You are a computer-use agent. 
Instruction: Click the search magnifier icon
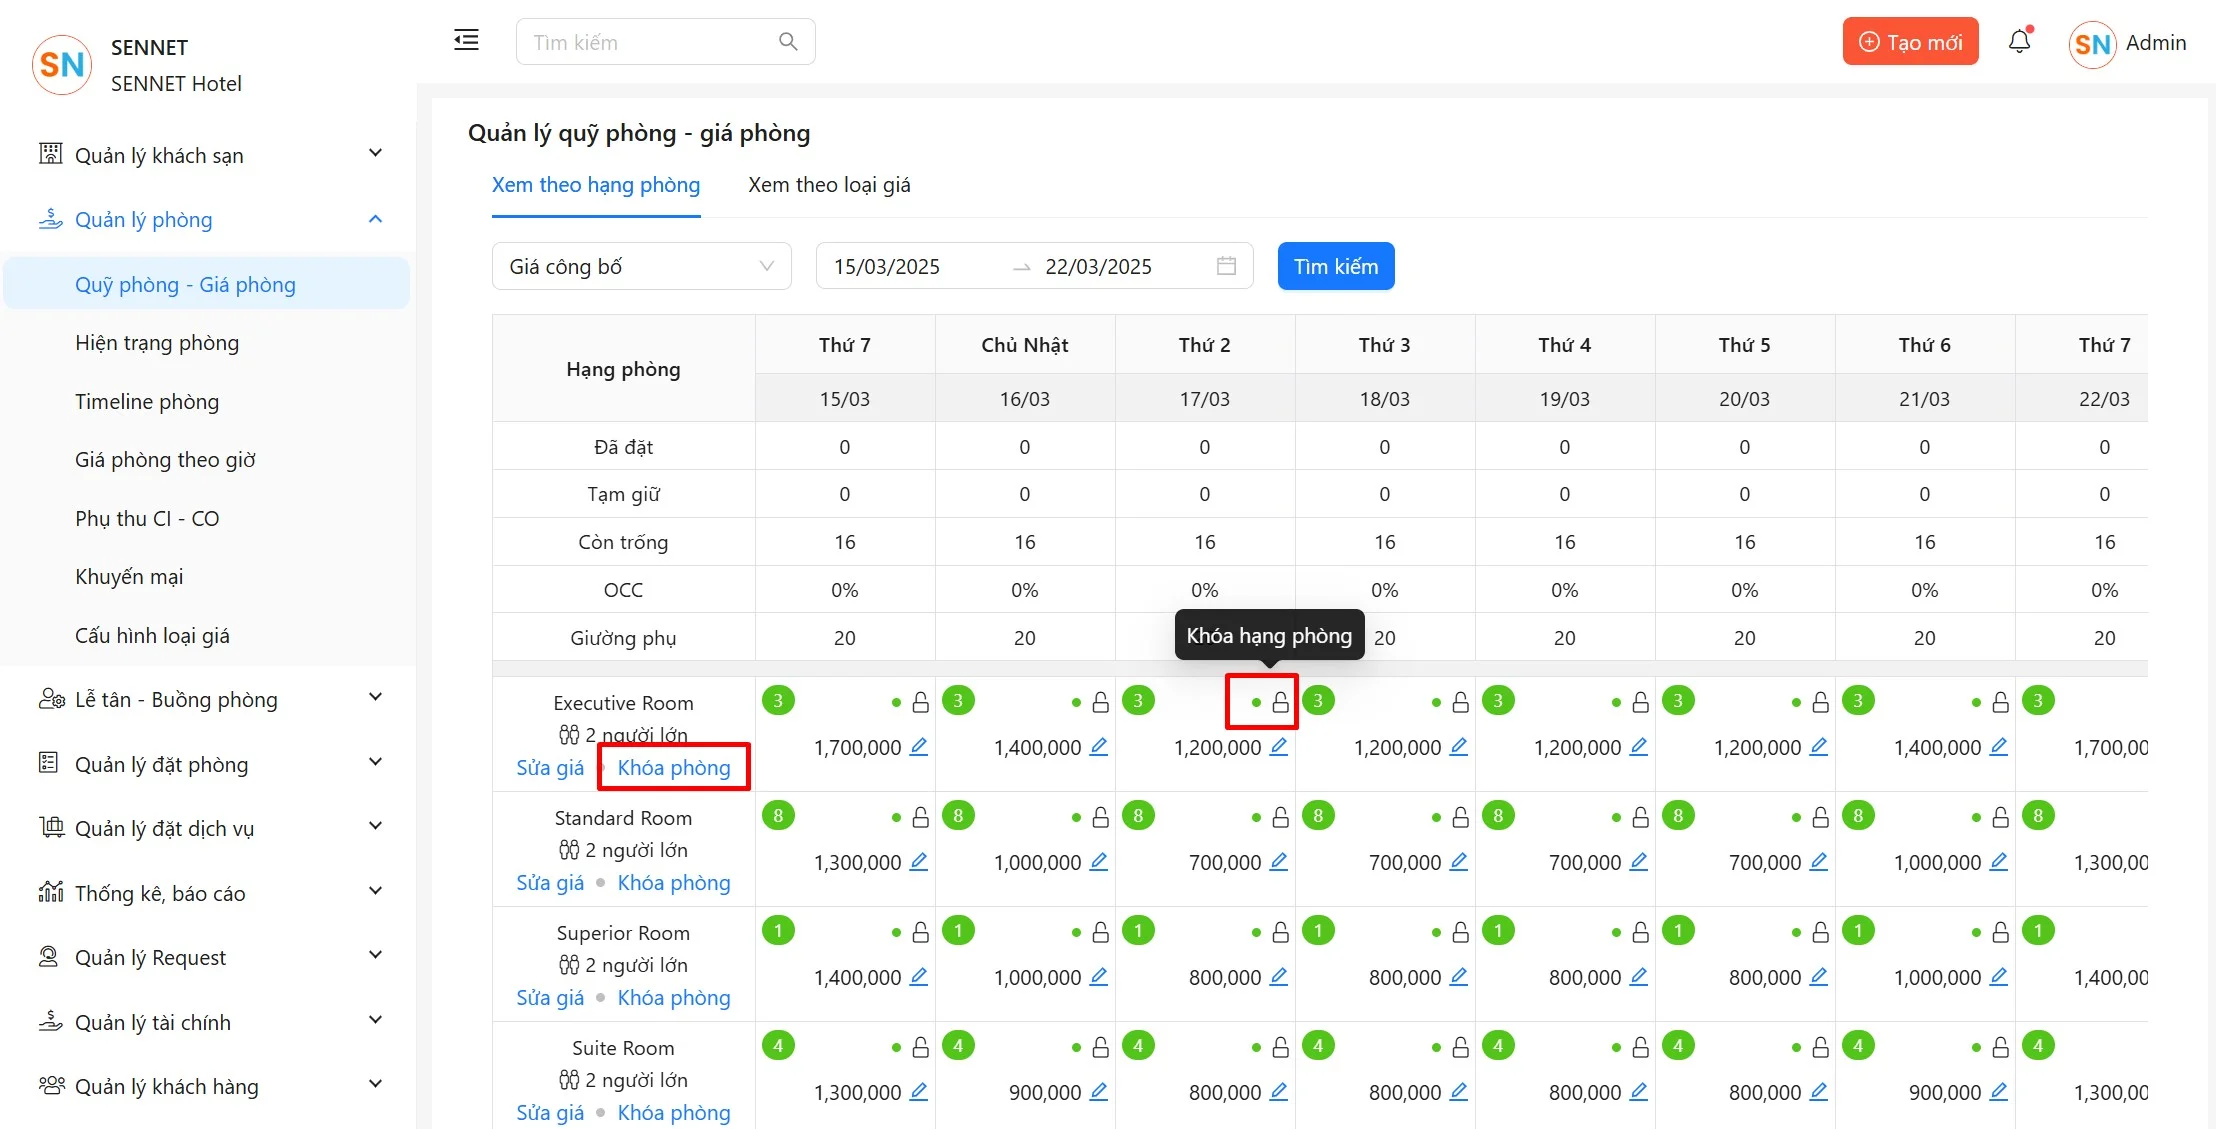(x=788, y=42)
